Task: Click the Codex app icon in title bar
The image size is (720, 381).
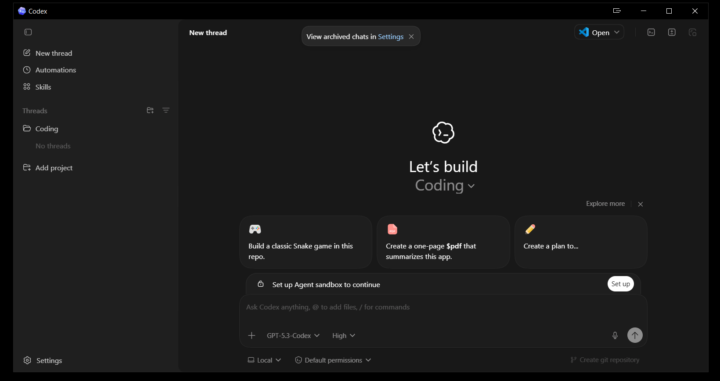Action: pos(22,11)
